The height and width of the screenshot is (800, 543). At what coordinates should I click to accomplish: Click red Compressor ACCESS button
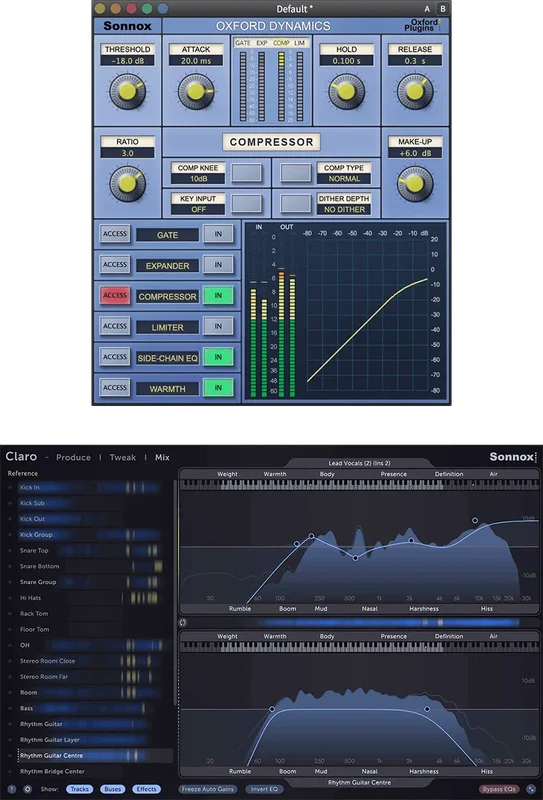(x=115, y=295)
